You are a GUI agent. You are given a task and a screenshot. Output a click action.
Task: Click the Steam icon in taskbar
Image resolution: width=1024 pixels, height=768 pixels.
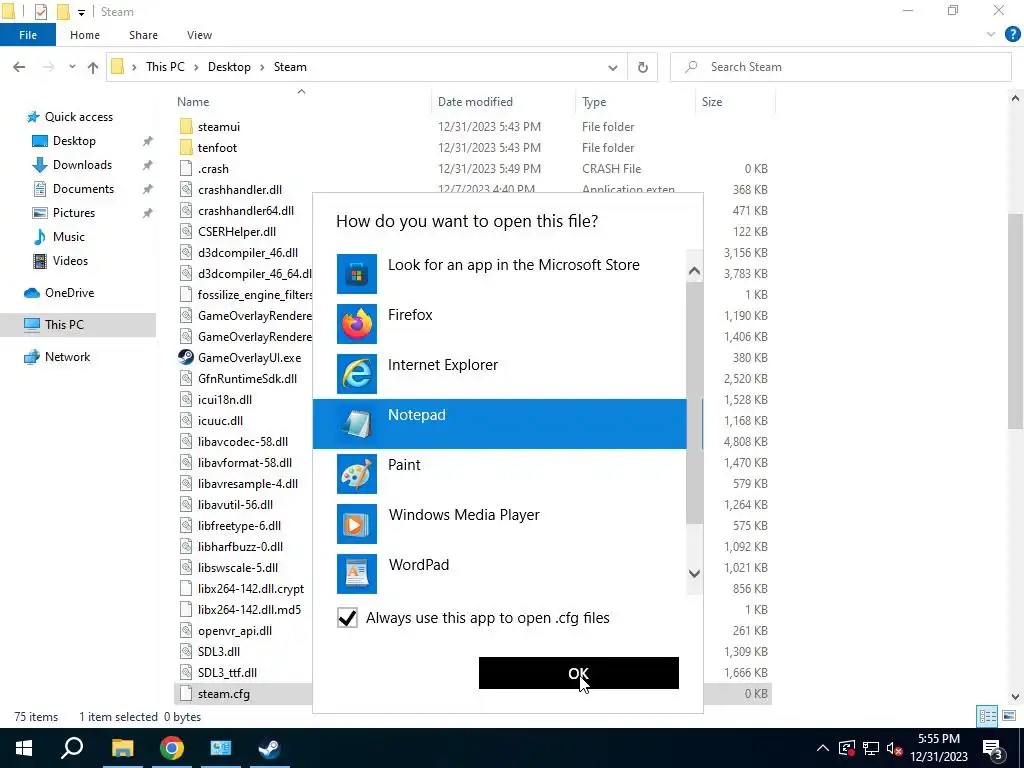[269, 748]
